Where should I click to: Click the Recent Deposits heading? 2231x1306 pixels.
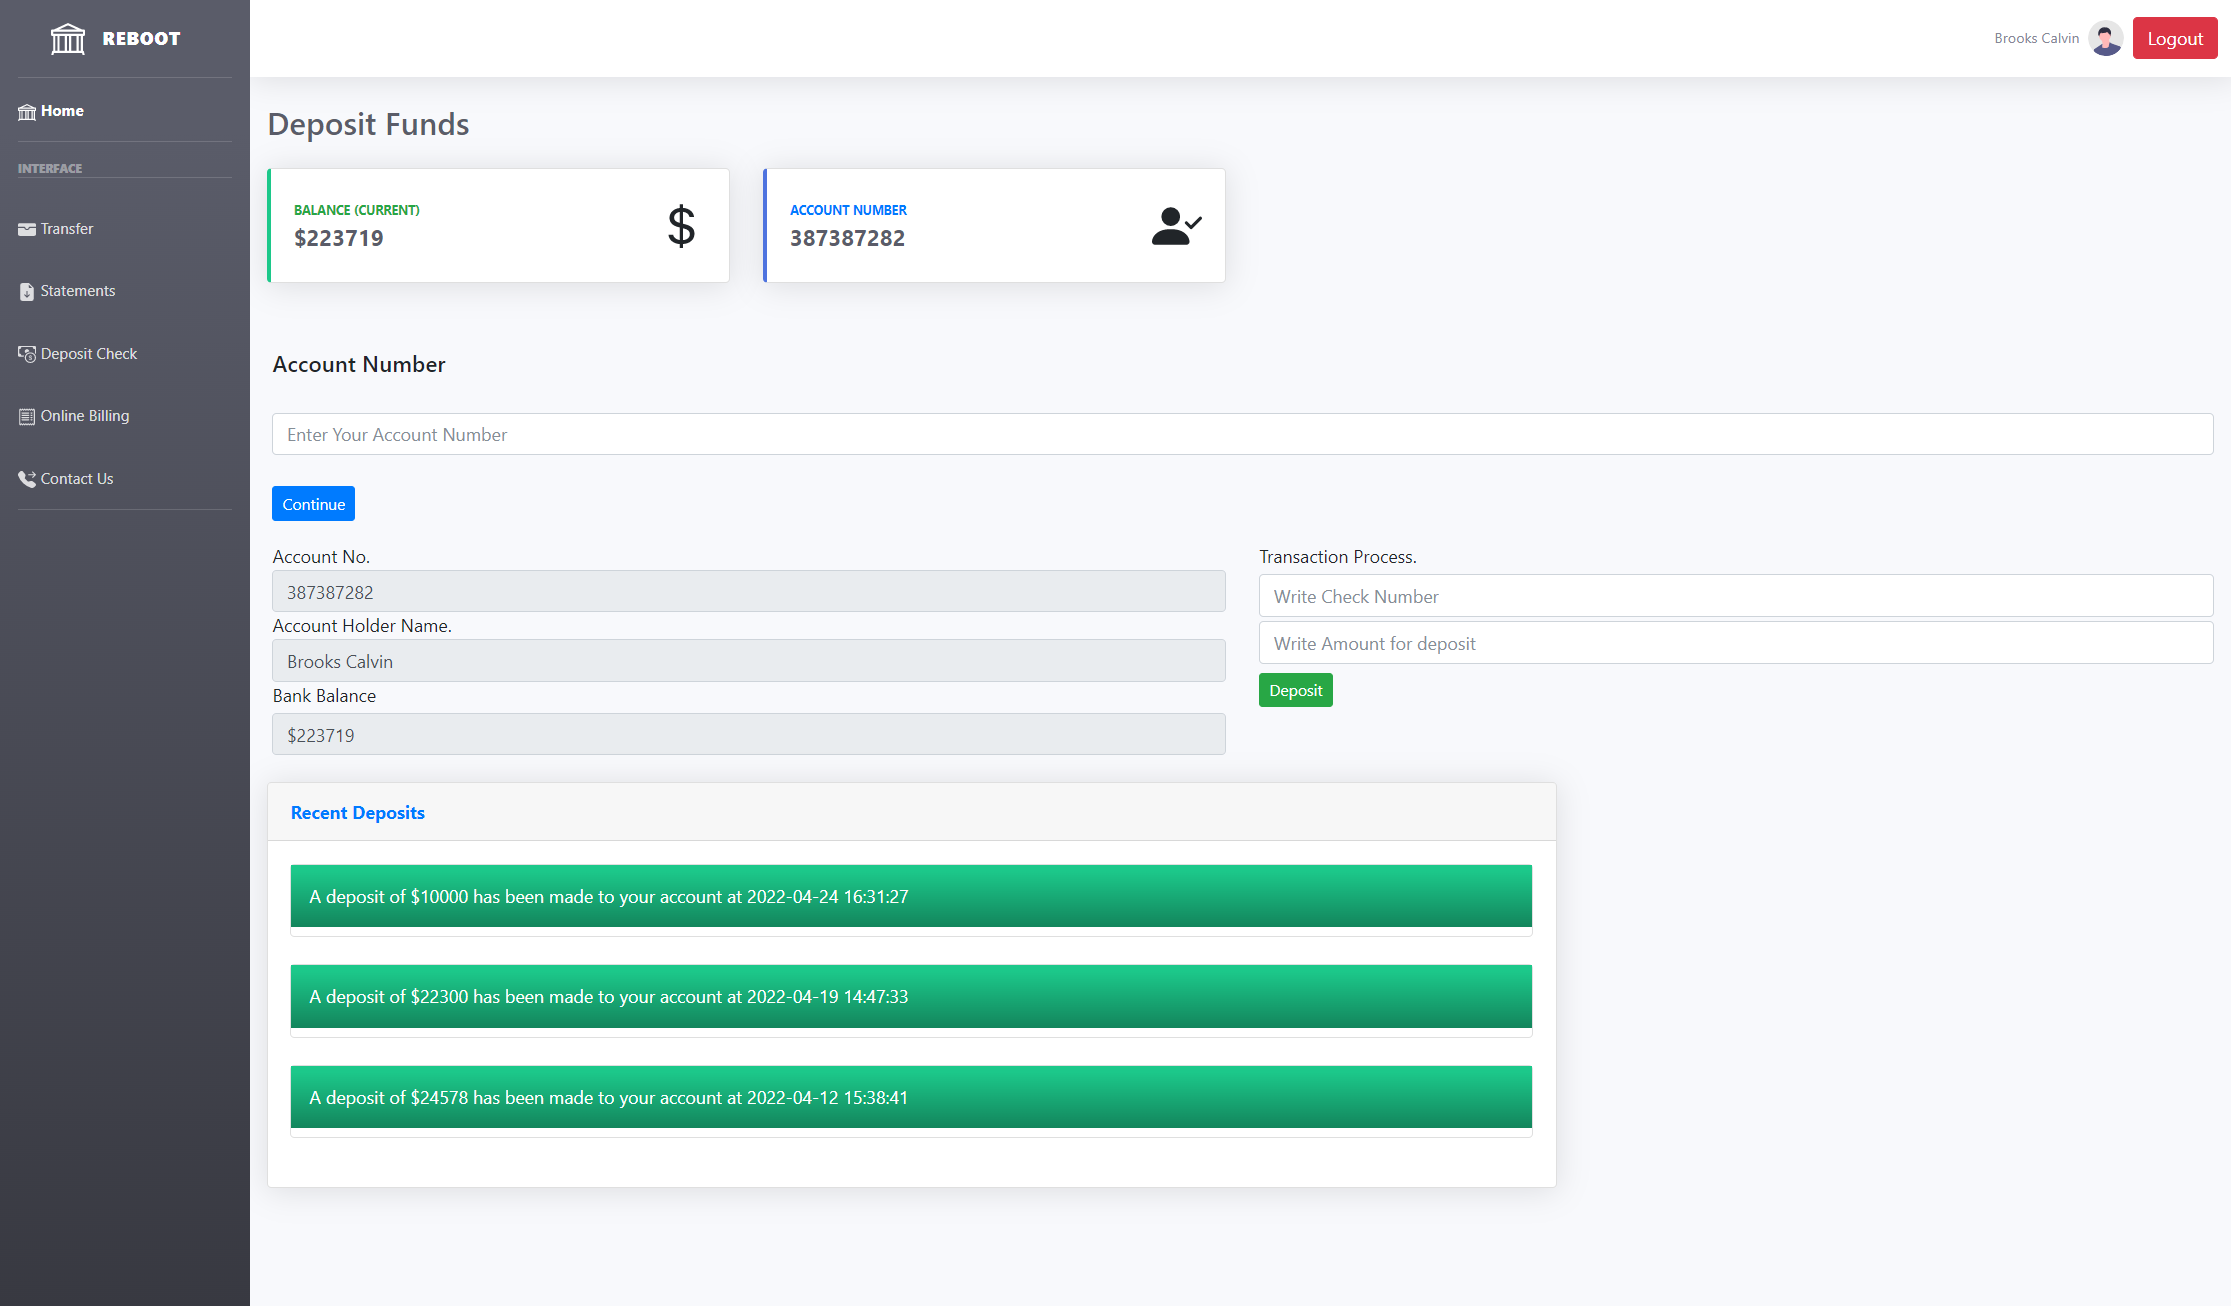tap(358, 813)
